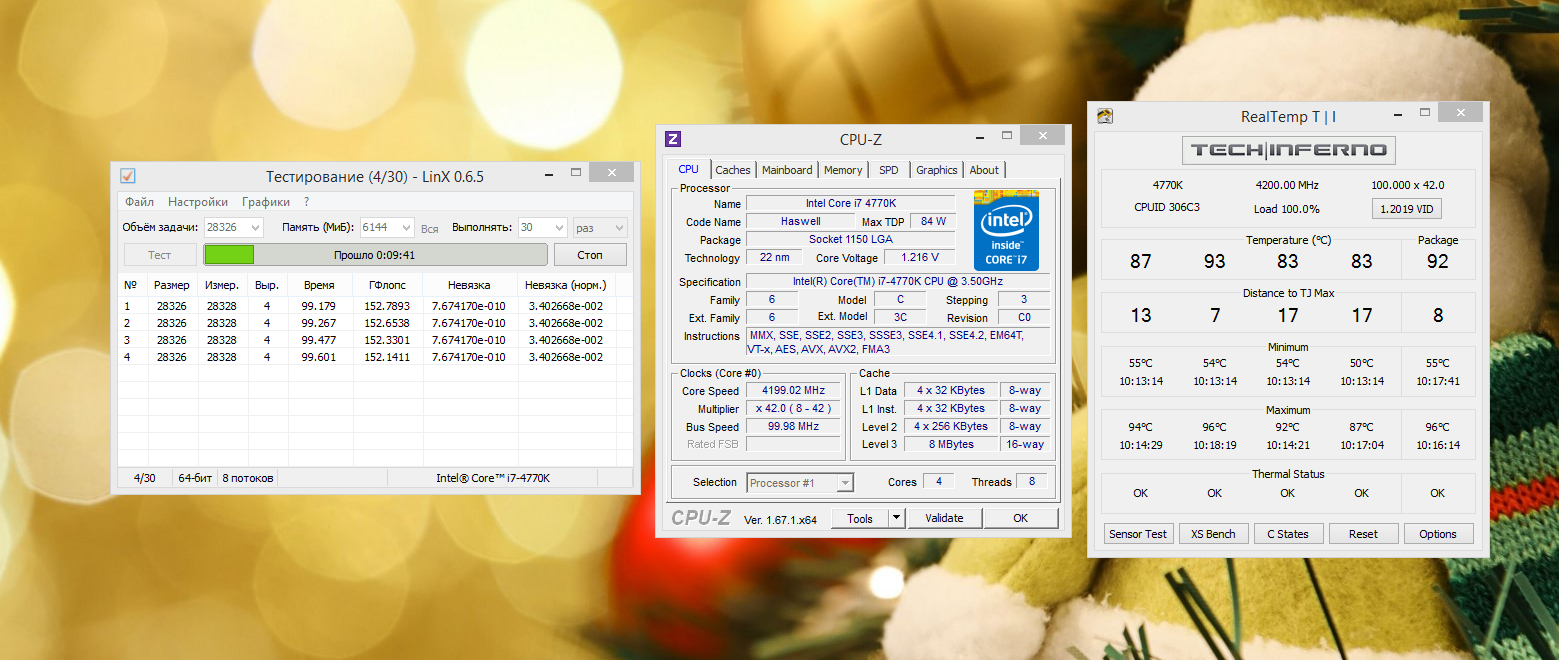Click the Validate button in CPU-Z

[x=944, y=518]
